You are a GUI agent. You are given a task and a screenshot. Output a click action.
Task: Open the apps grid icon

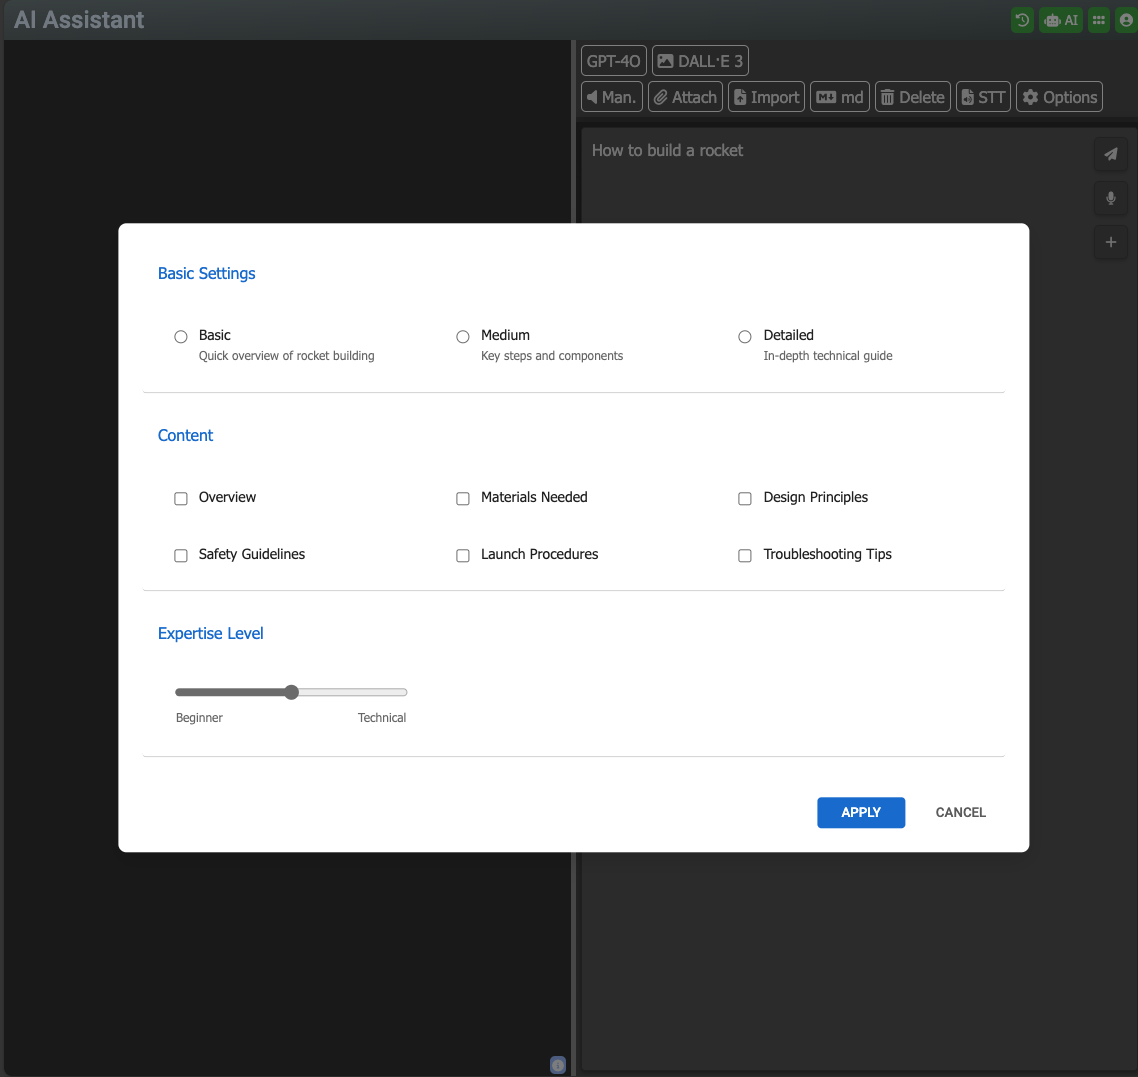coord(1099,20)
